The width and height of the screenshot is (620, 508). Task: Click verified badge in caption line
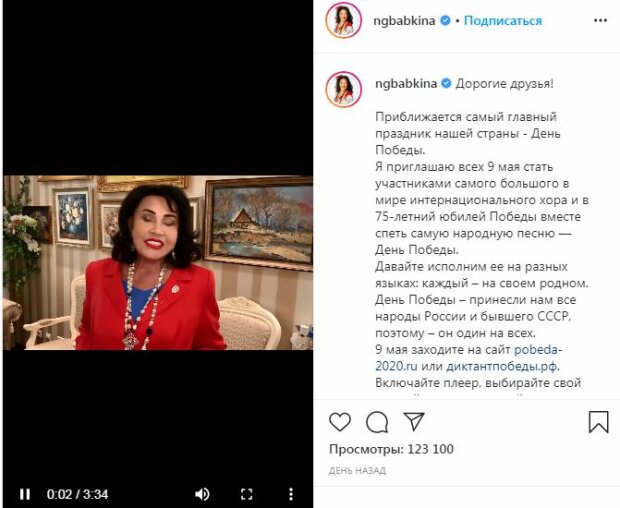[446, 83]
